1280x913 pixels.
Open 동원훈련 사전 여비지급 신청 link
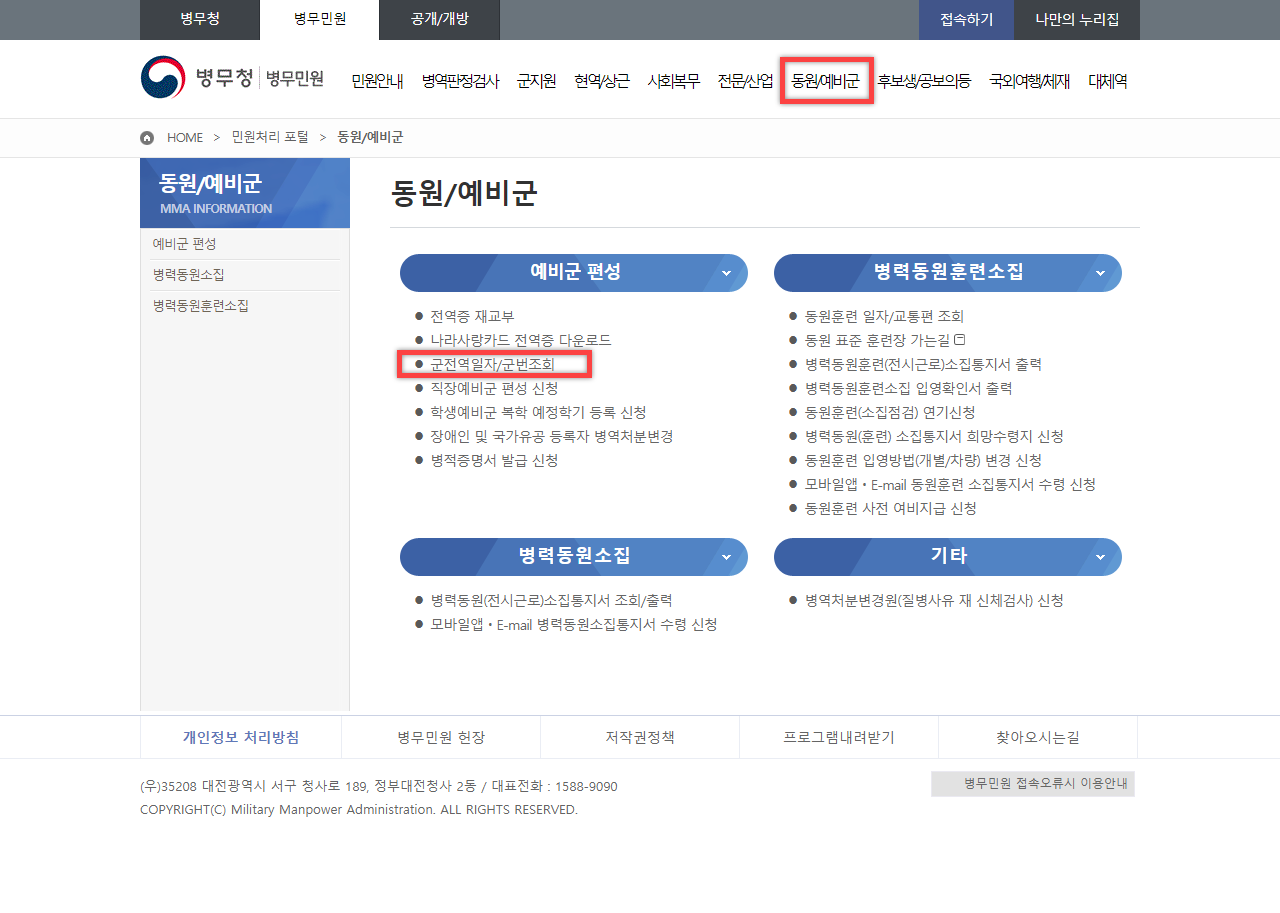891,509
